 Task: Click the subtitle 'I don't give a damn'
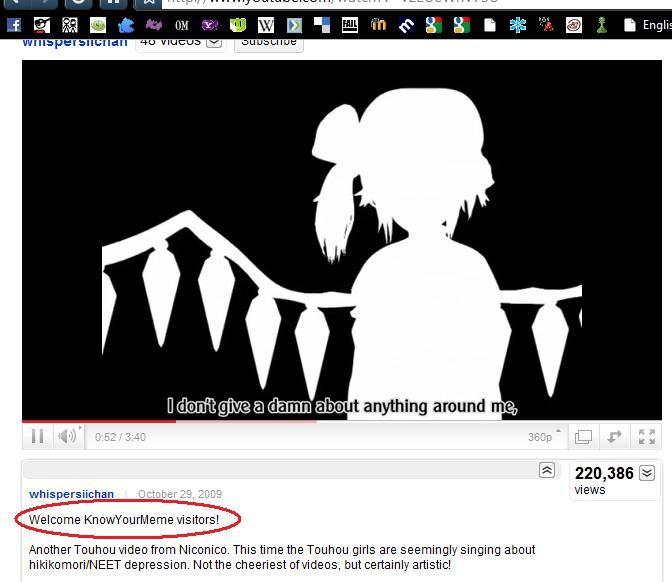(342, 406)
